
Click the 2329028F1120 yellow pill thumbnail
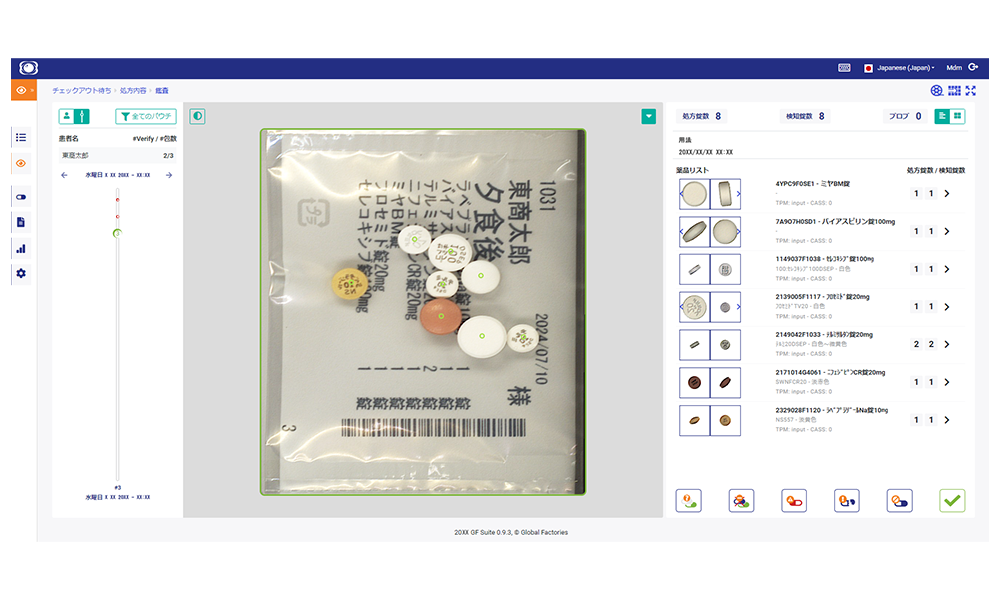click(x=695, y=420)
